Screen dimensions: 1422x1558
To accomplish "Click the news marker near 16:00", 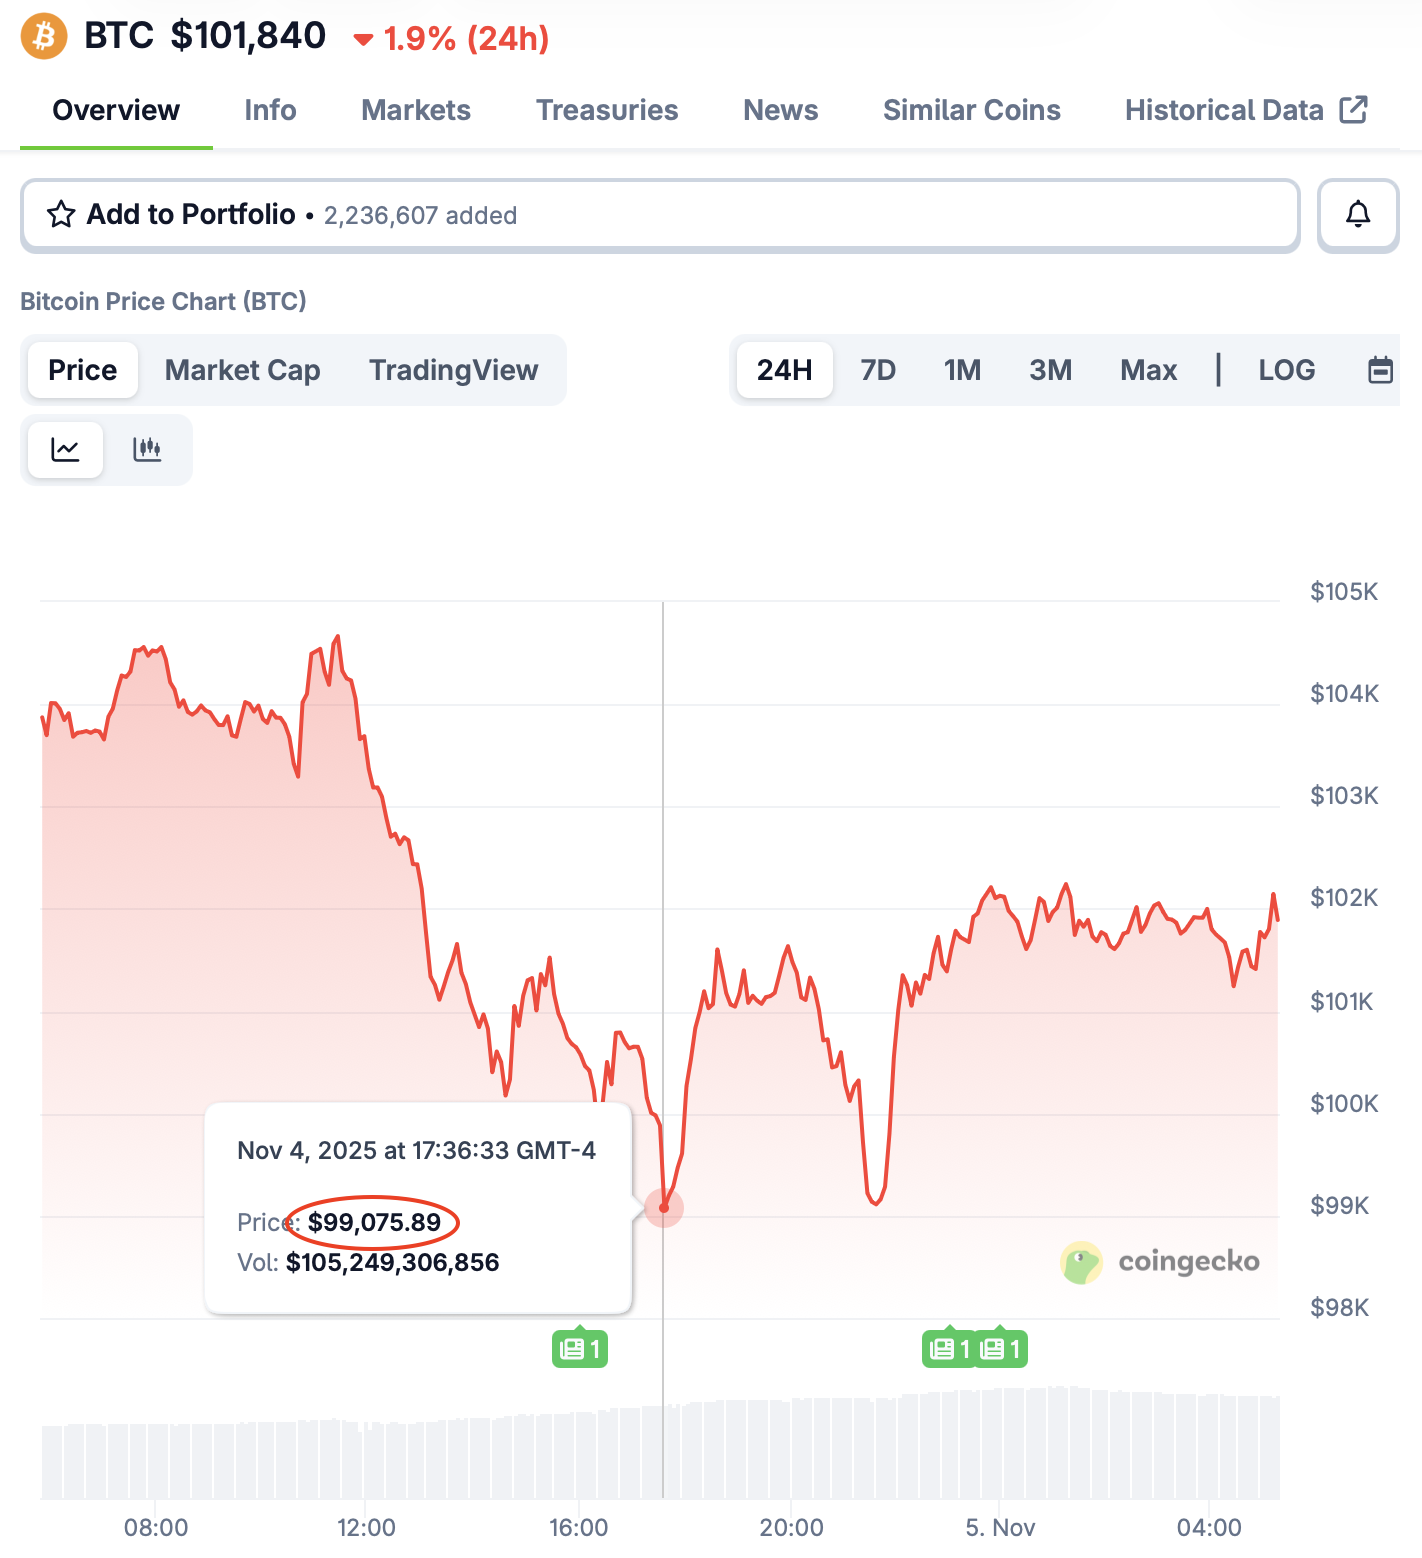I will coord(580,1349).
